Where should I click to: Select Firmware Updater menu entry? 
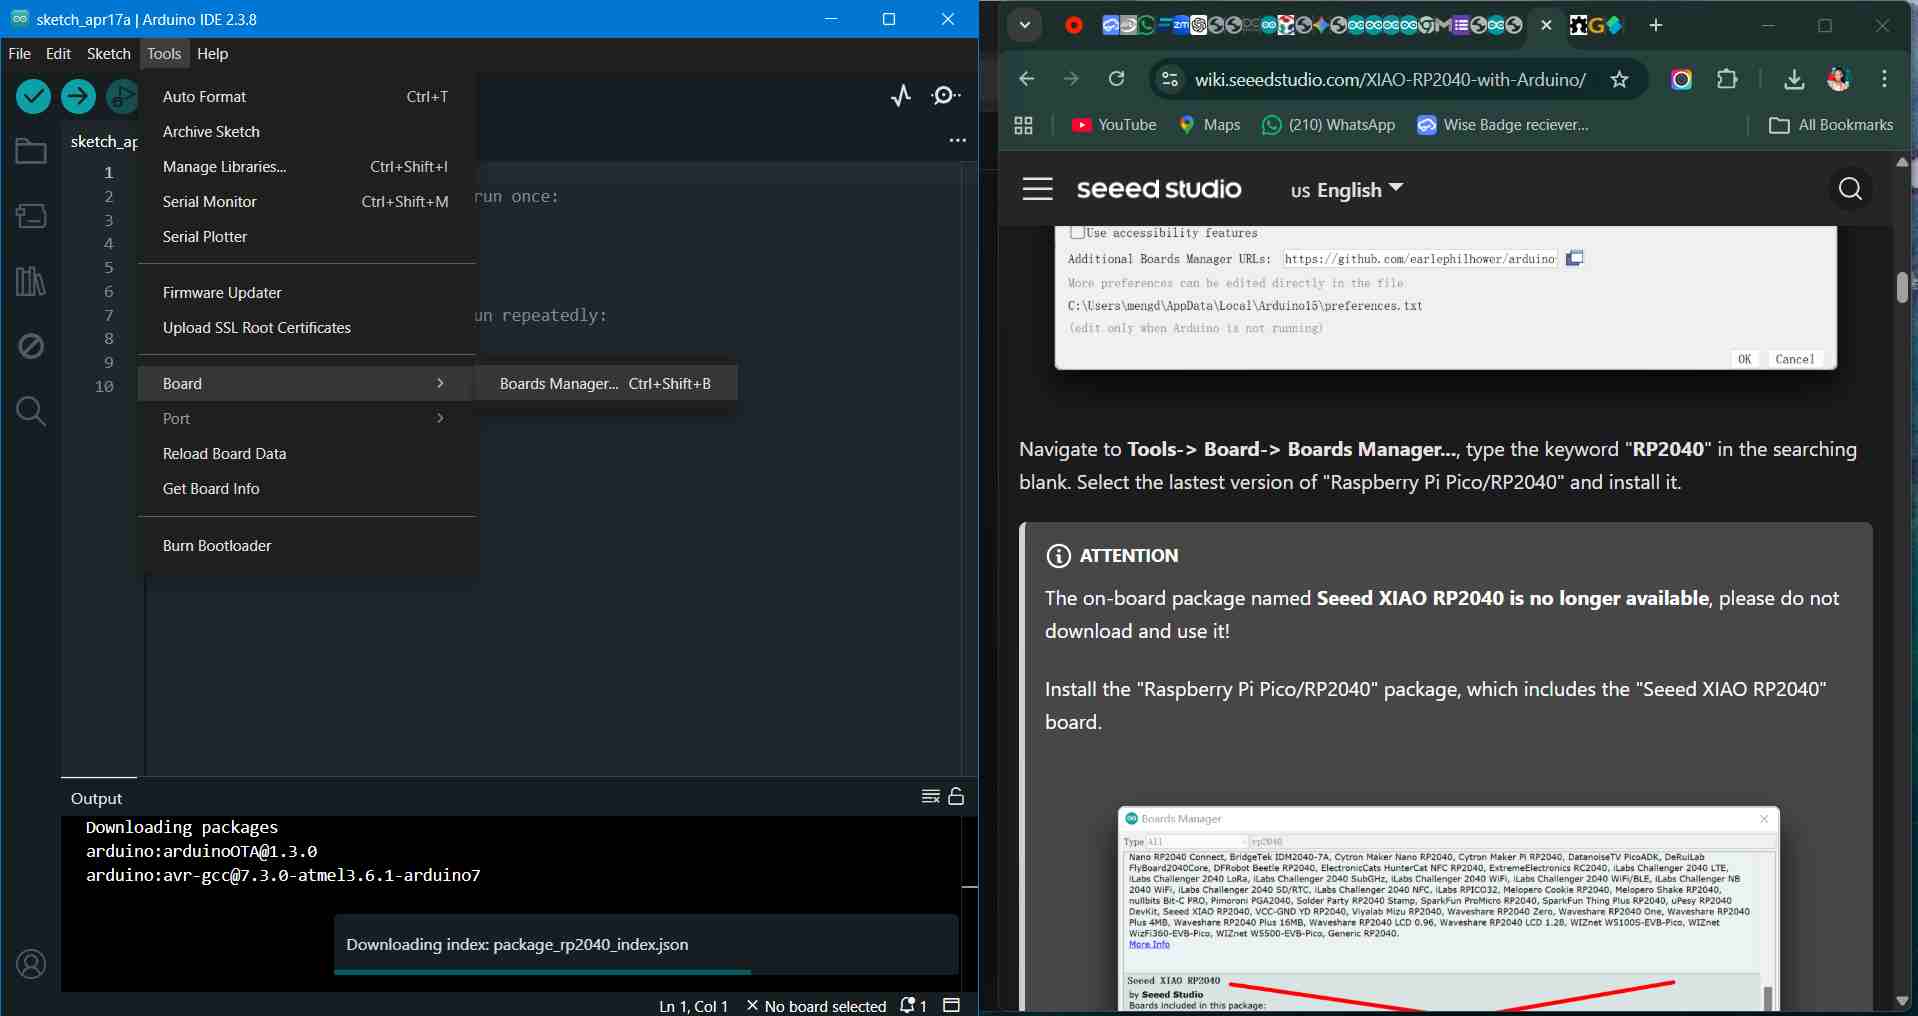pos(307,292)
